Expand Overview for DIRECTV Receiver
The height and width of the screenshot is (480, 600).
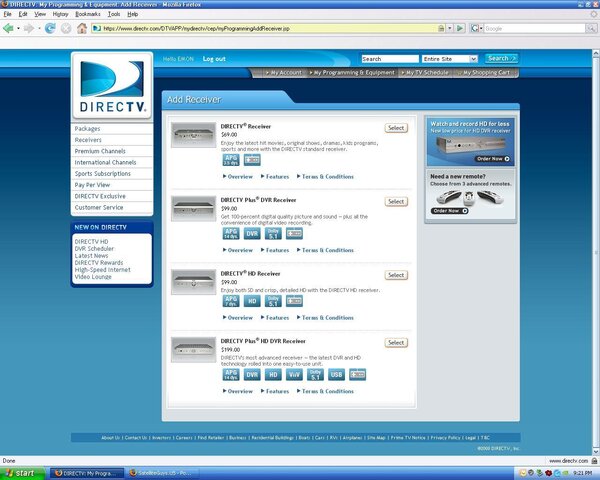click(x=238, y=176)
